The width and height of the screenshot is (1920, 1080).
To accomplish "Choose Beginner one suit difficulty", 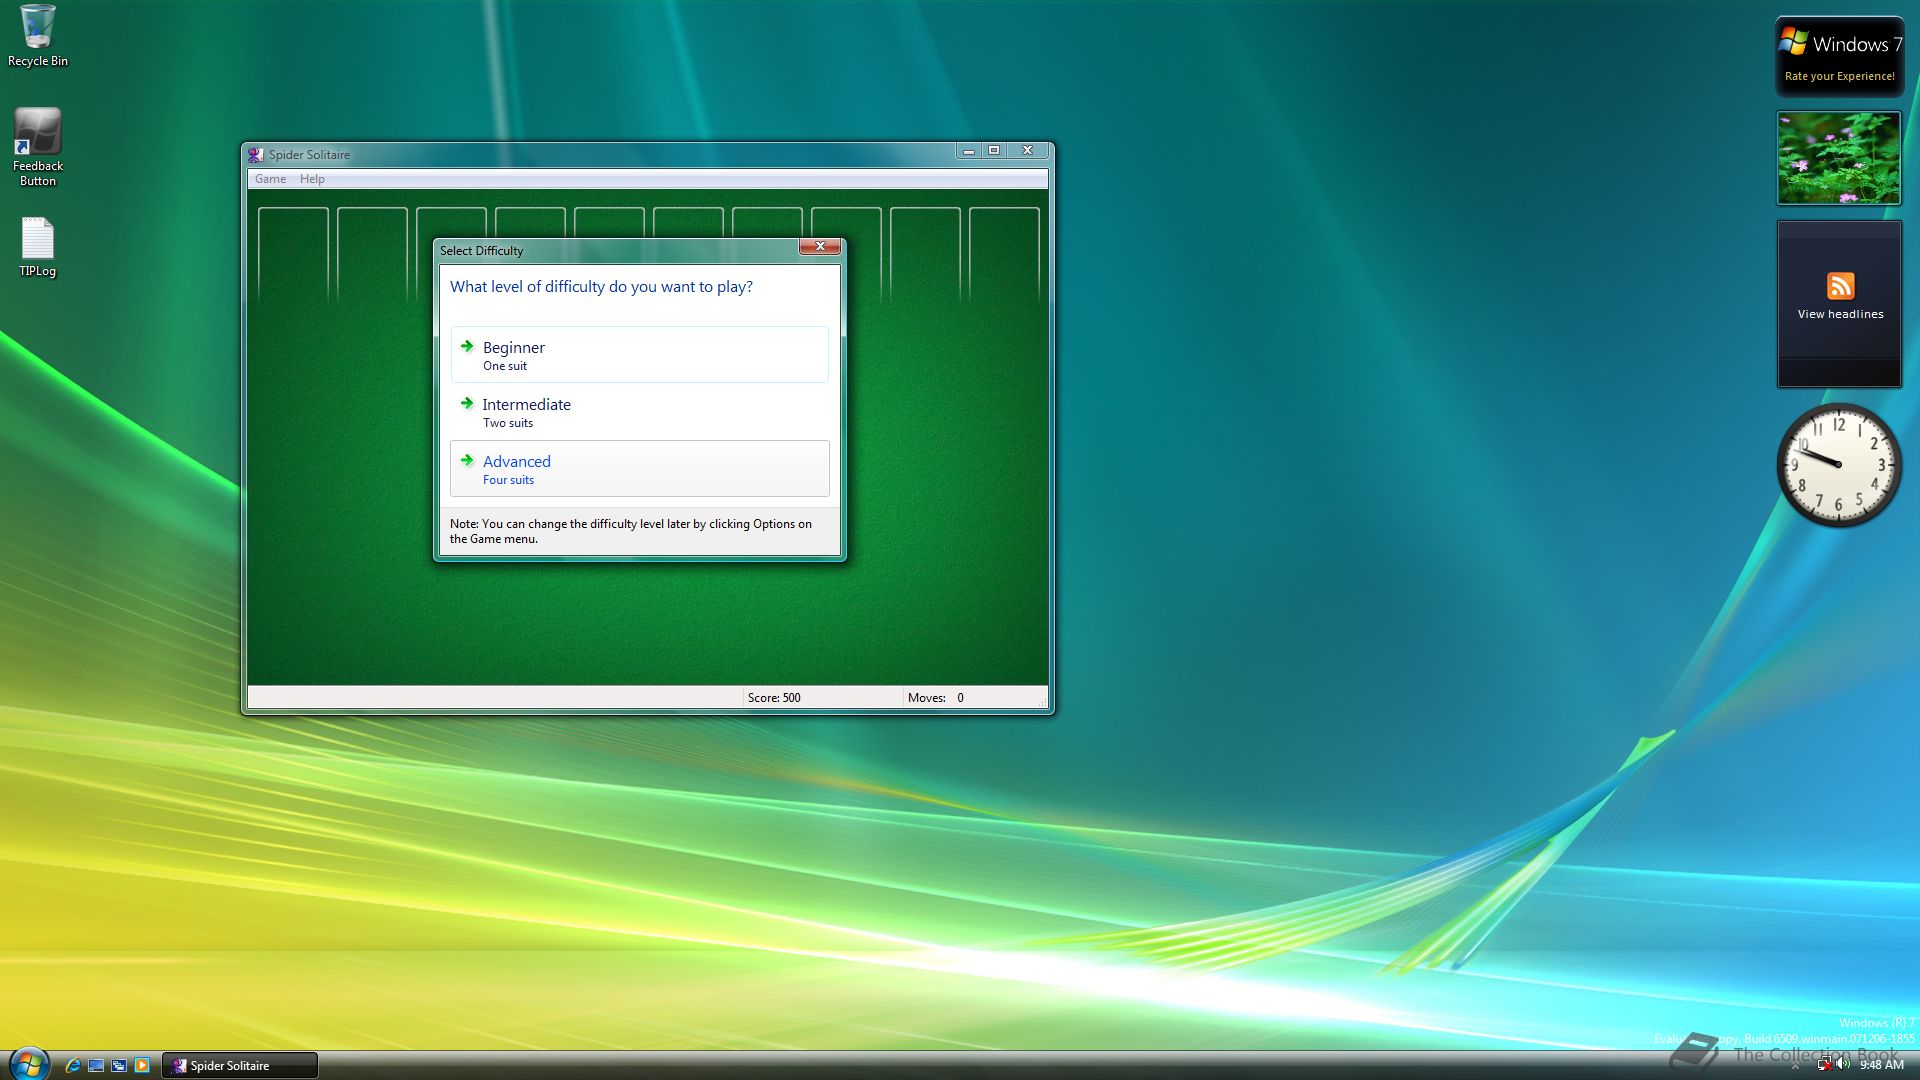I will (x=640, y=354).
